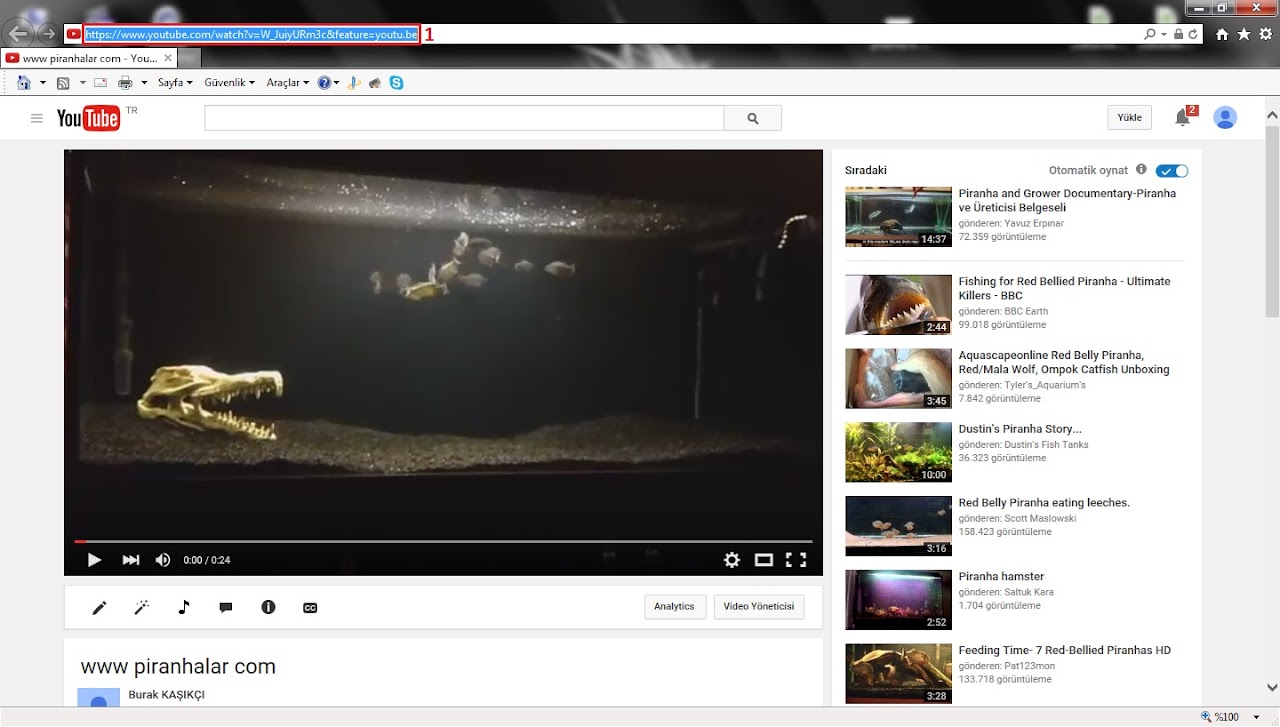Expand the Print dropdown arrow
The width and height of the screenshot is (1280, 727).
point(144,83)
